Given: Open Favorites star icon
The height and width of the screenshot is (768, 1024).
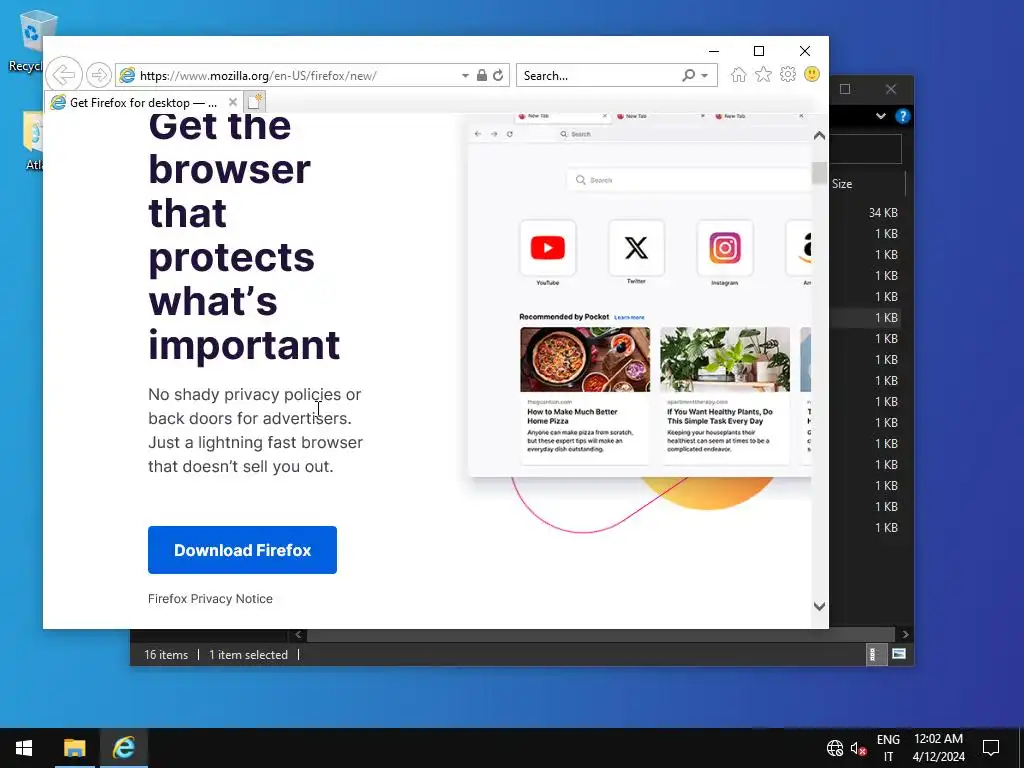Looking at the screenshot, I should pyautogui.click(x=763, y=74).
